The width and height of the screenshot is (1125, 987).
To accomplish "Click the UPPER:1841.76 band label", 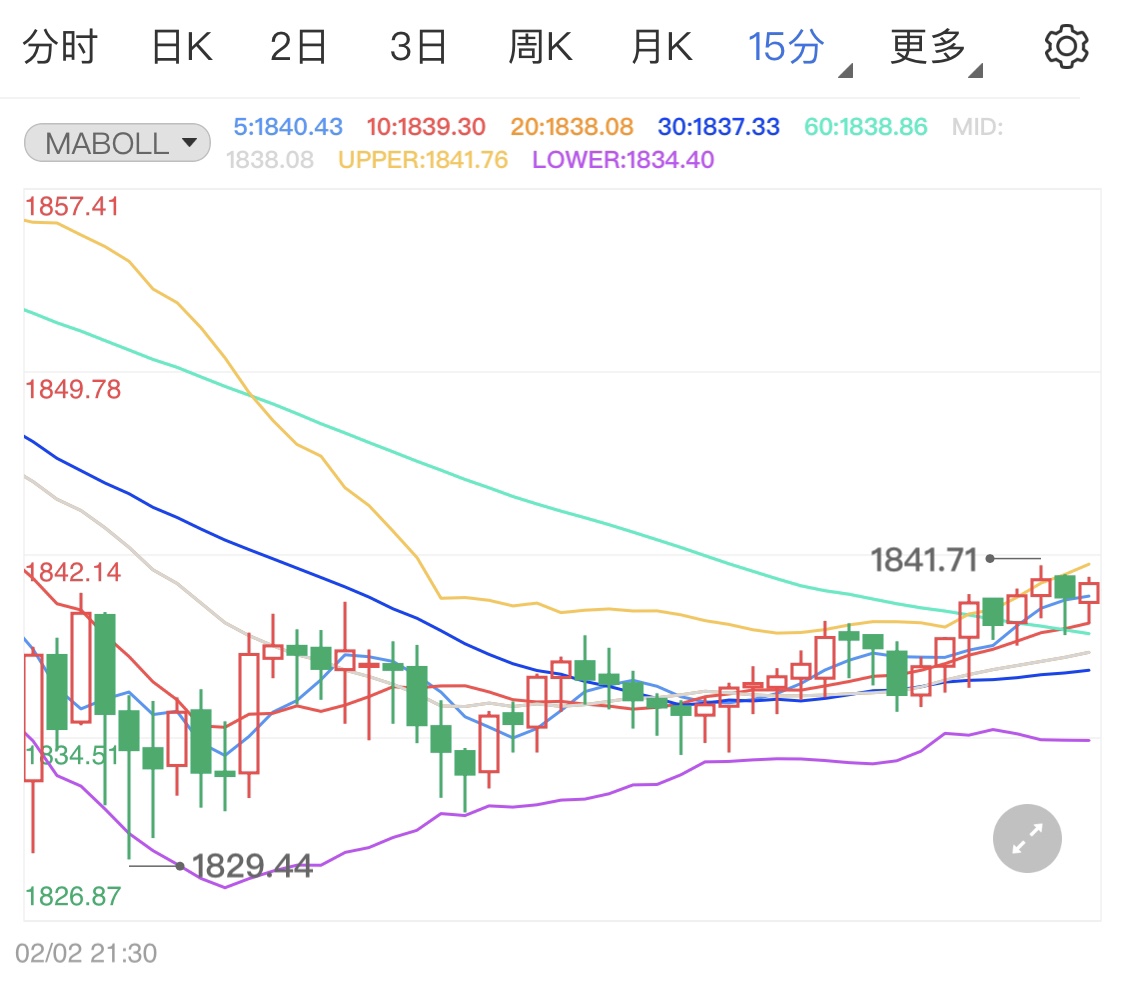I will tap(423, 160).
